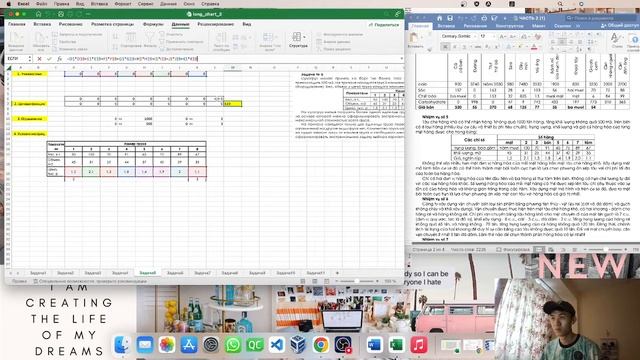Click the Print icon in Word title bar
Image resolution: width=640 pixels, height=360 pixels.
(x=484, y=18)
